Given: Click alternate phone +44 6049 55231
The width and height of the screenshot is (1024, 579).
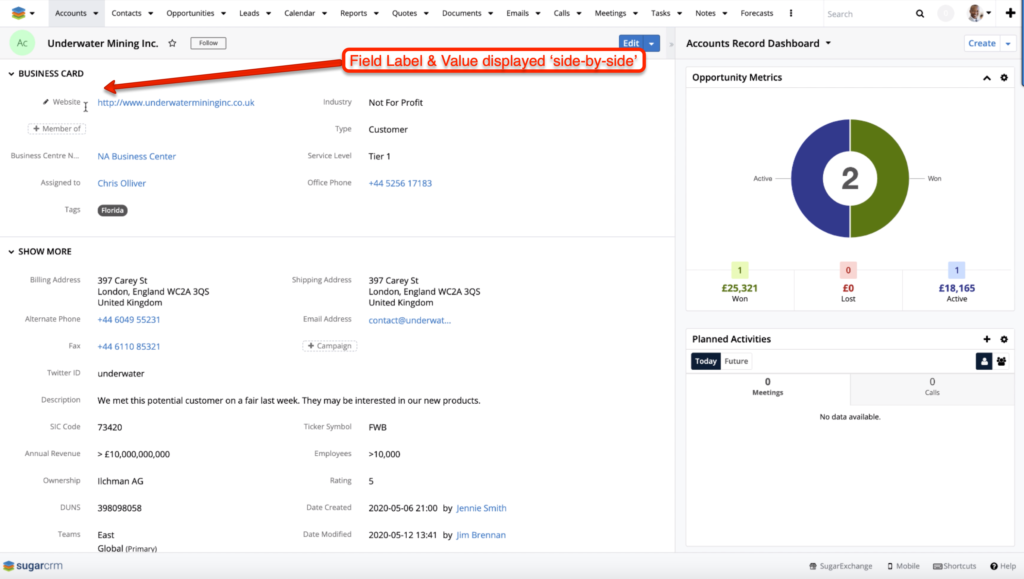Looking at the screenshot, I should pyautogui.click(x=129, y=320).
